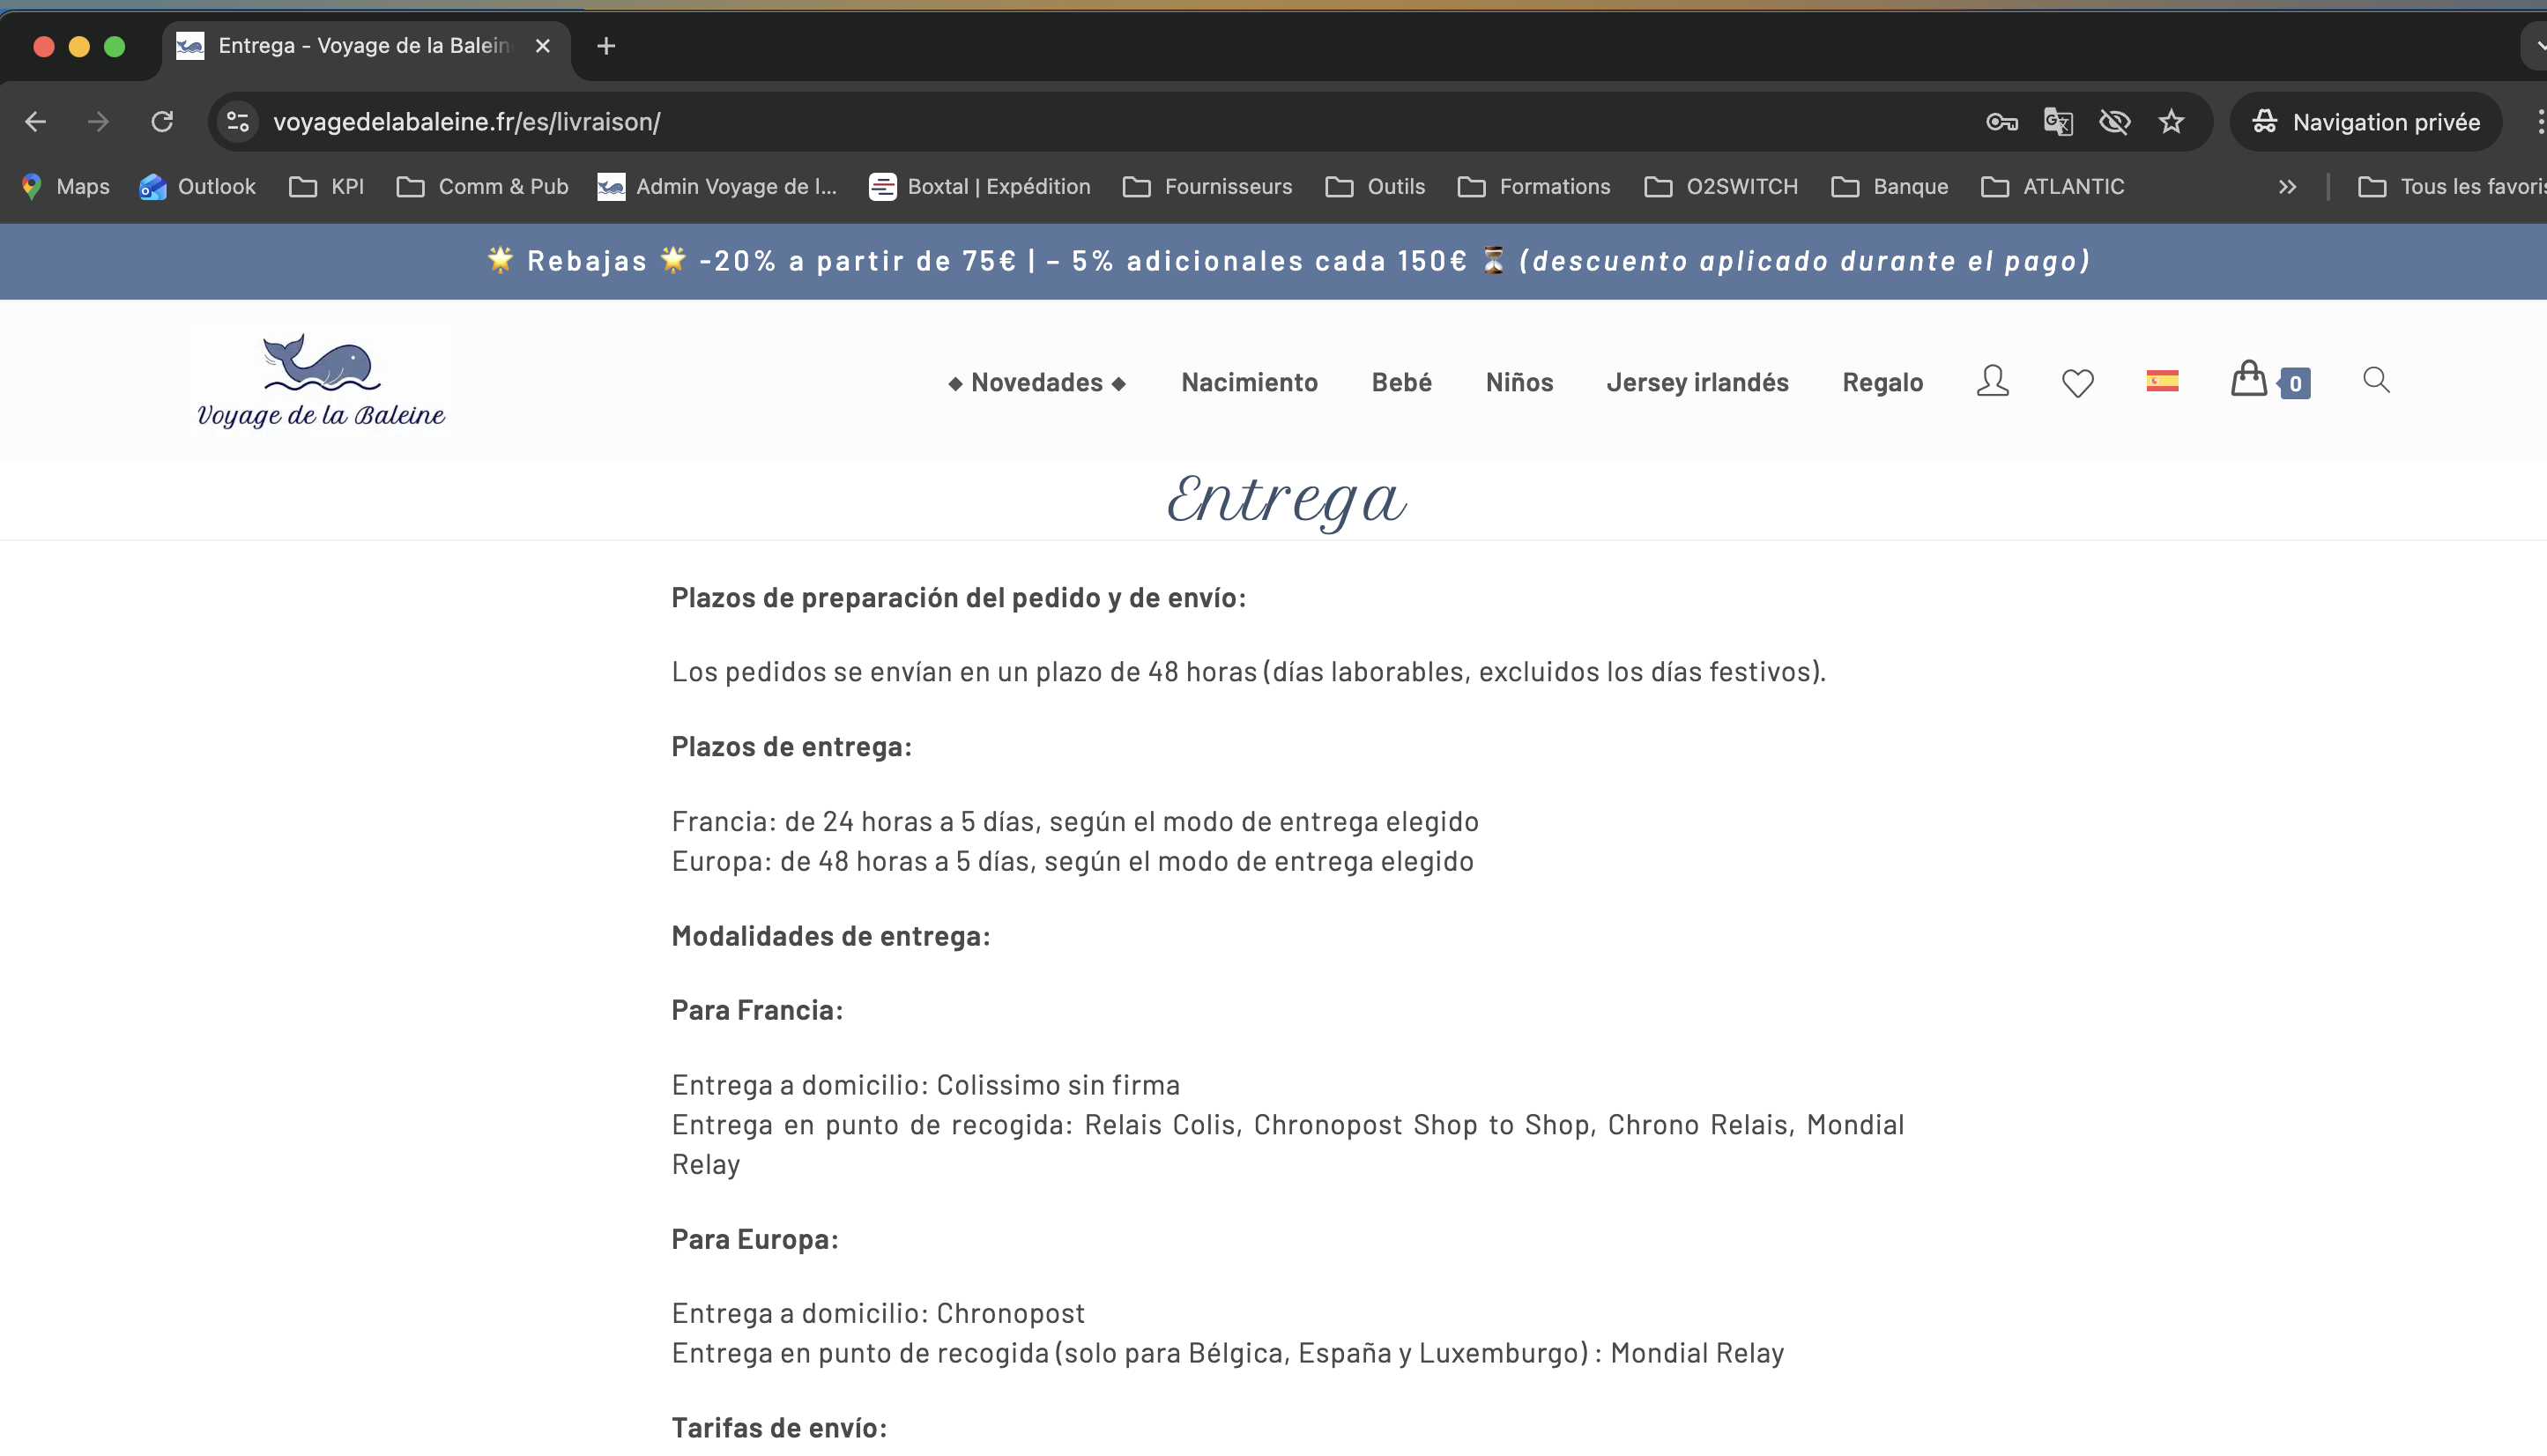
Task: Open the Fournisseurs bookmarks folder
Action: (1208, 187)
